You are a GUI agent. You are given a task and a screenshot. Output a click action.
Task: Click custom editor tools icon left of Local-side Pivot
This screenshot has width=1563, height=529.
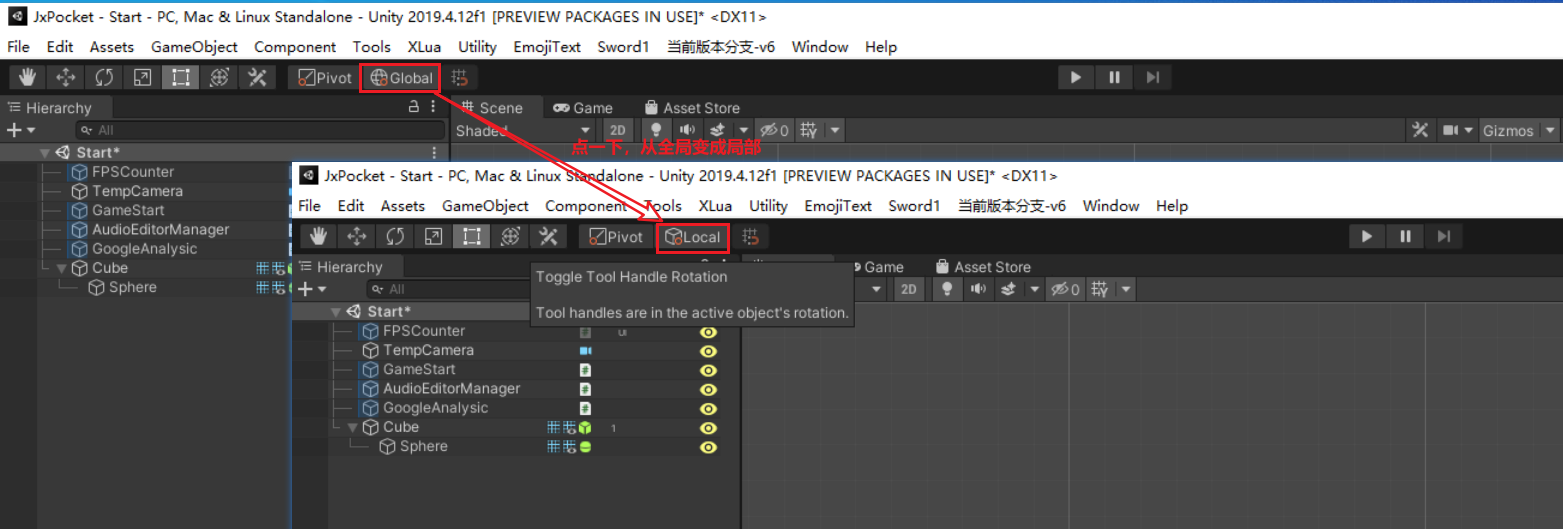click(x=548, y=237)
